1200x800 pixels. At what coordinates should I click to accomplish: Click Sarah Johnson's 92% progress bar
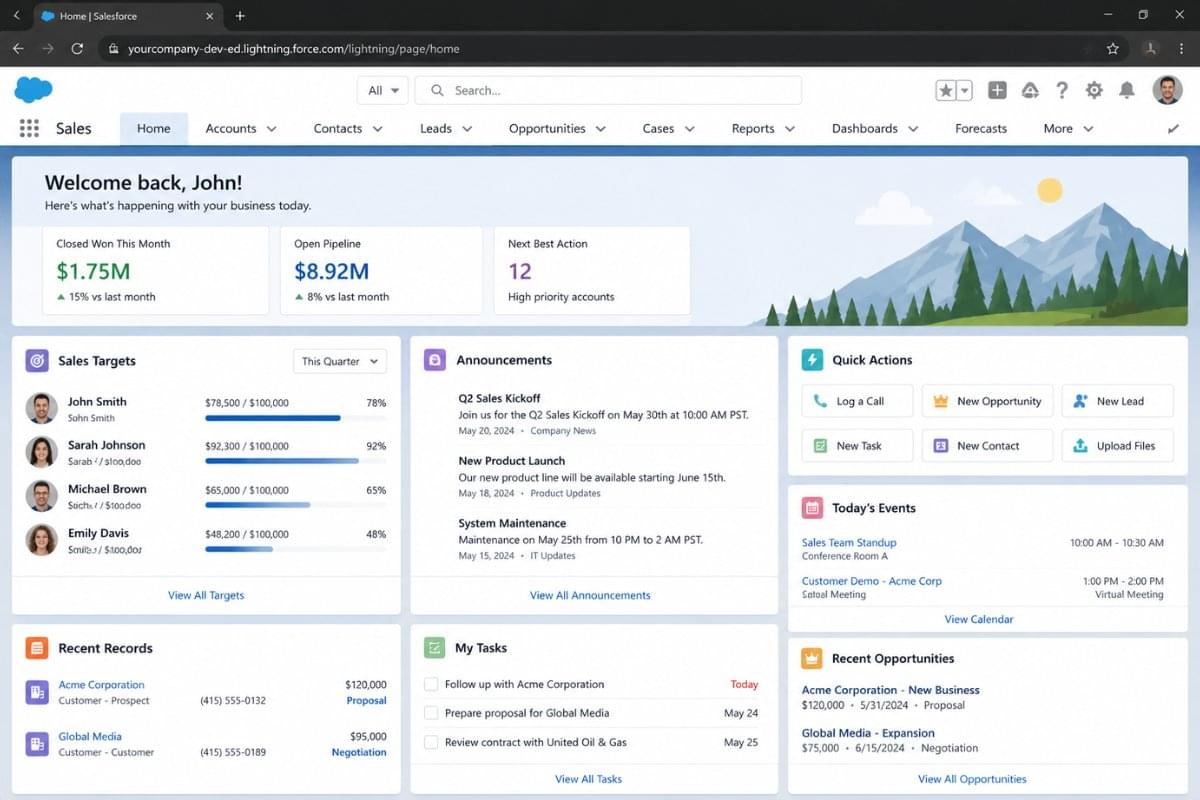pos(295,461)
